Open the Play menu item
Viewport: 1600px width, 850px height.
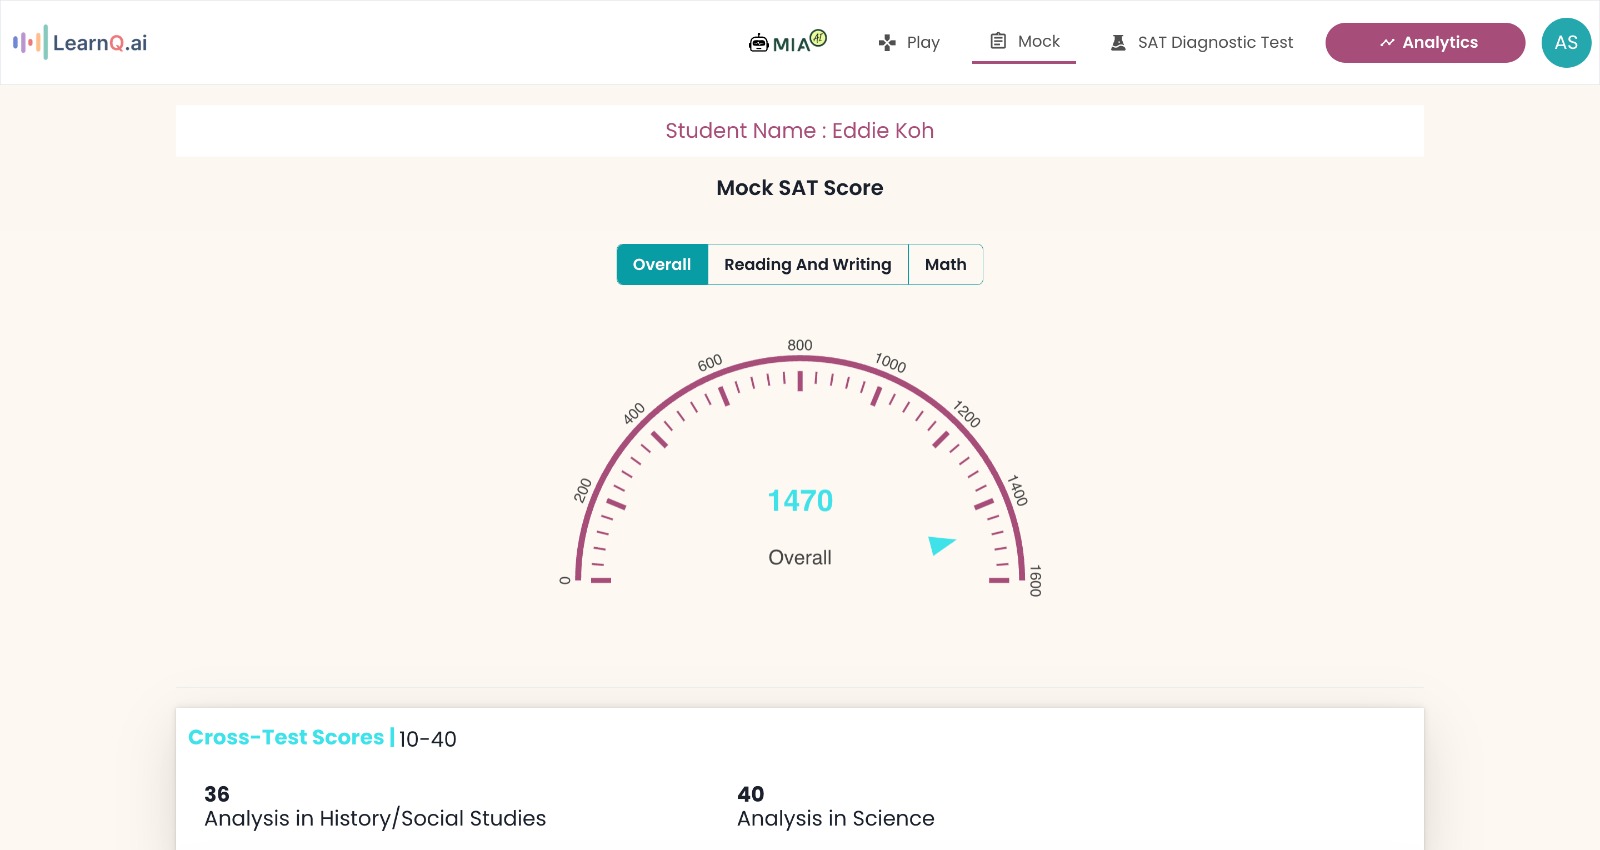pos(923,43)
